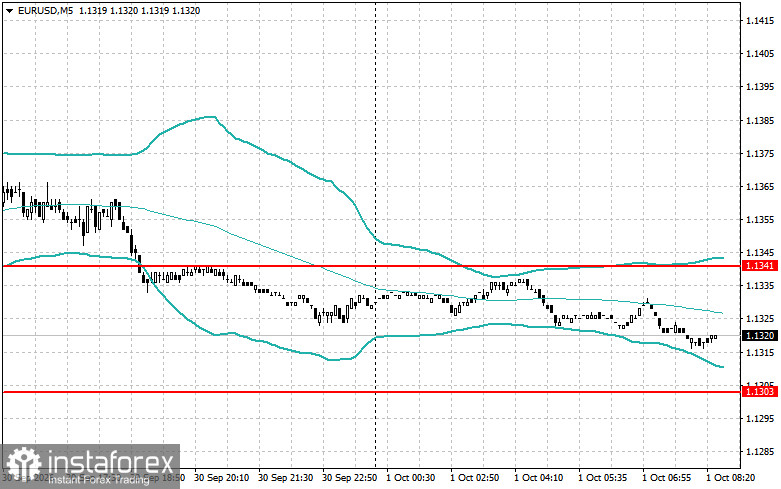Click the 30 Sep 22:50 time label
The height and width of the screenshot is (489, 781).
point(350,478)
